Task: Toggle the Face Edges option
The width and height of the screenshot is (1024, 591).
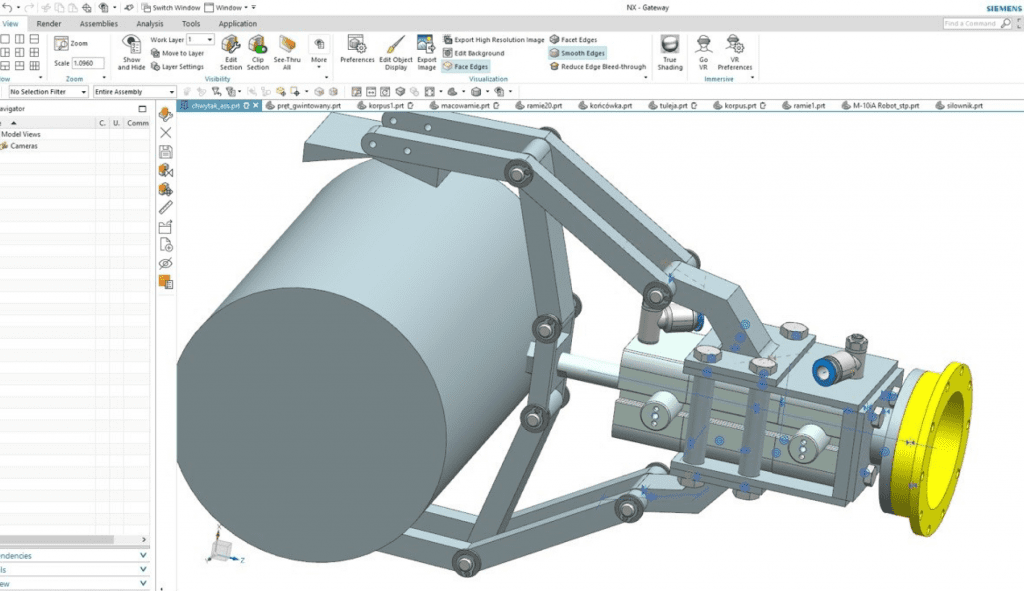Action: click(x=465, y=67)
